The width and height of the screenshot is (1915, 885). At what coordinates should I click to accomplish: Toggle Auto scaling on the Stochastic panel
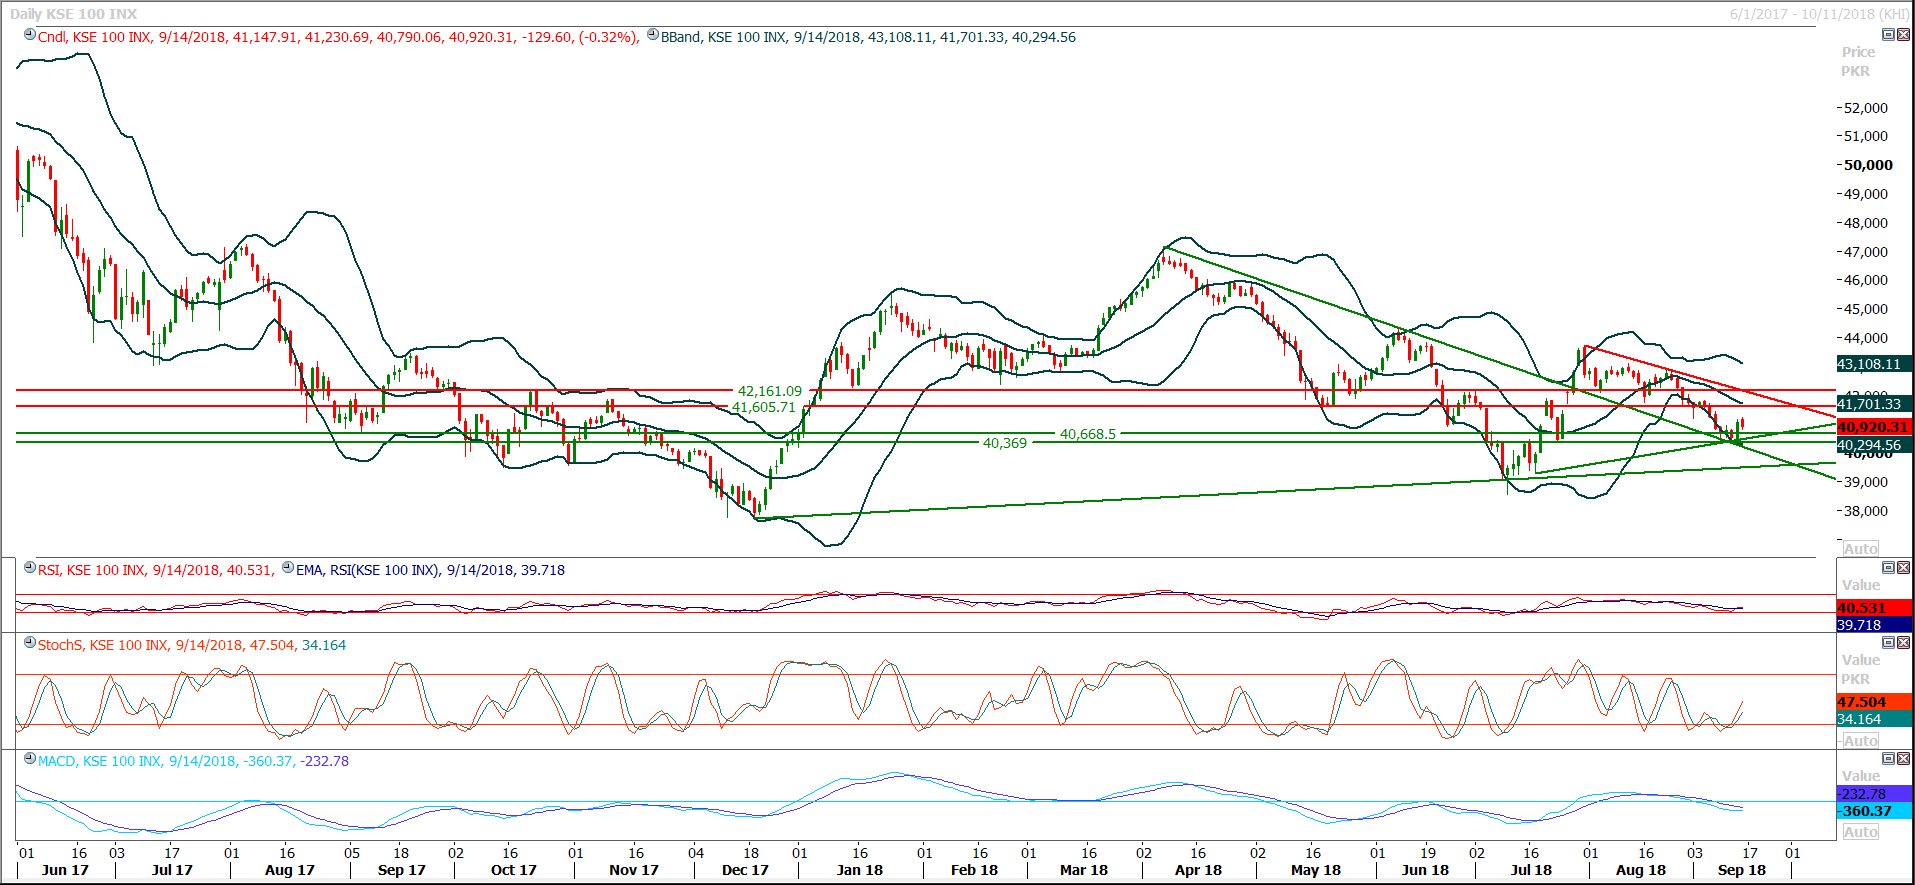point(1860,741)
